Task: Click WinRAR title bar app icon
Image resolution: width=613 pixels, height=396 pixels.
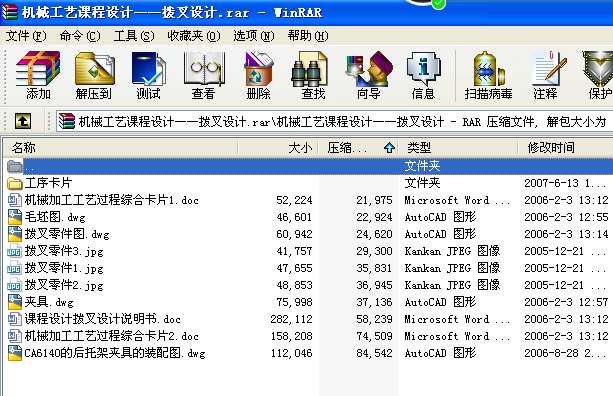Action: coord(10,12)
